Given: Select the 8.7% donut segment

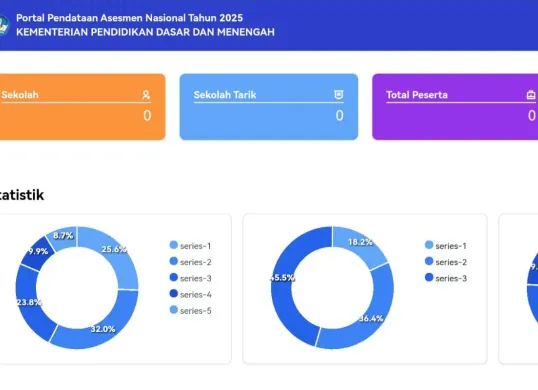Looking at the screenshot, I should 63,236.
